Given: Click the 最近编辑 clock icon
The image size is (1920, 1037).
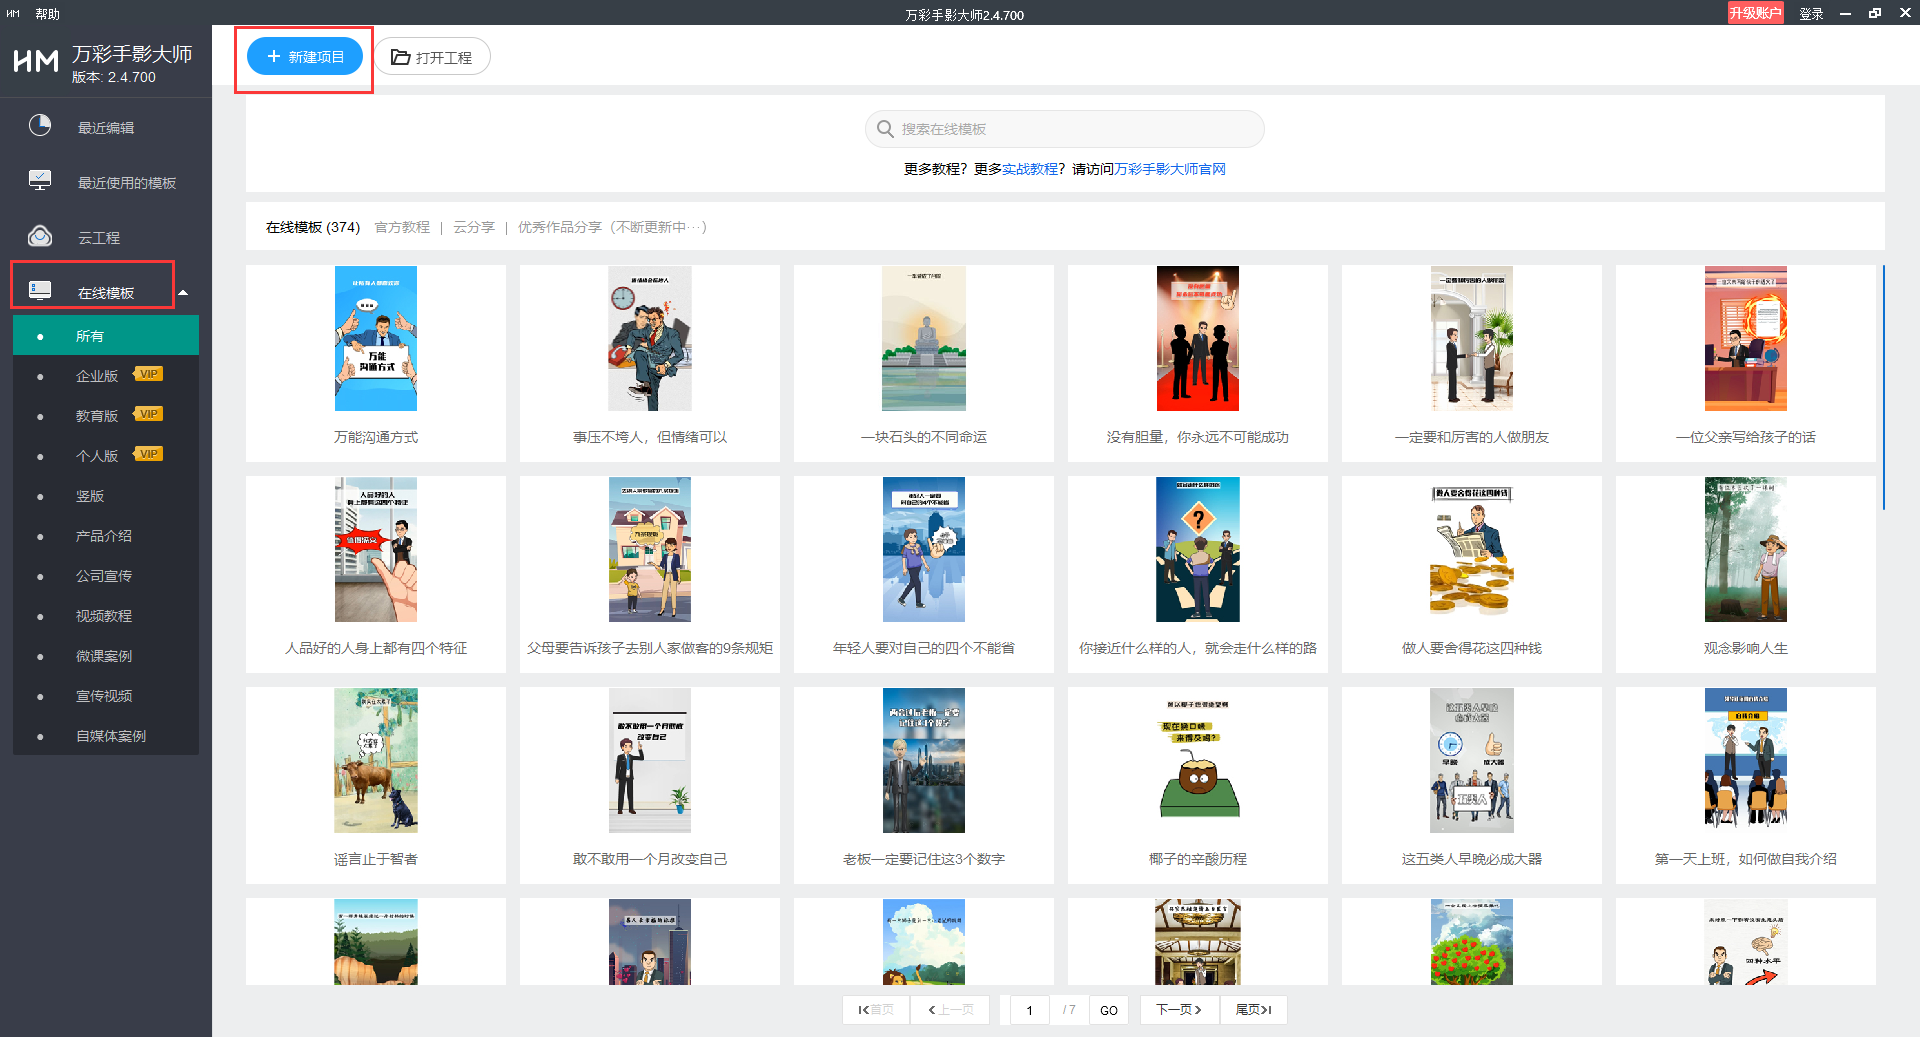Looking at the screenshot, I should point(40,125).
